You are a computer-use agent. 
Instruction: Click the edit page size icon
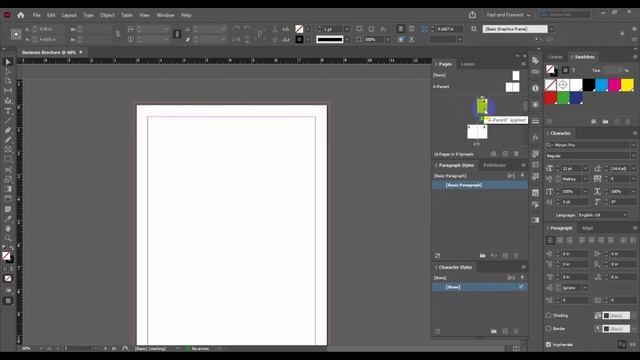click(x=493, y=154)
